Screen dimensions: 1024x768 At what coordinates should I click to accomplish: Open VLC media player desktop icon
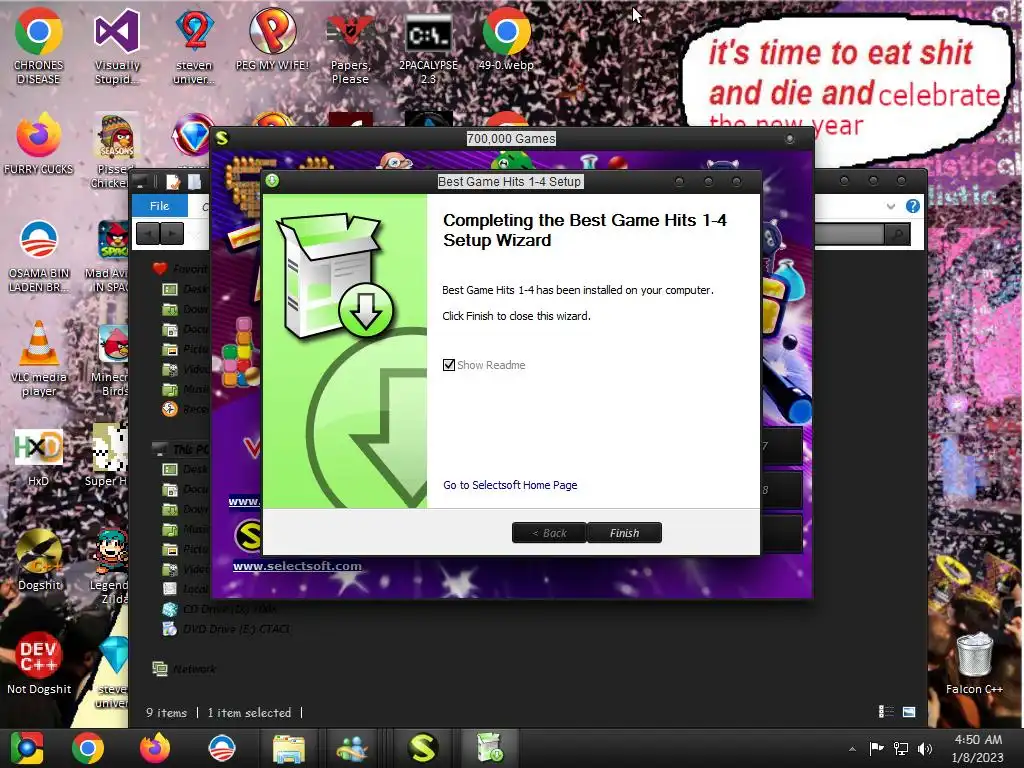point(39,359)
